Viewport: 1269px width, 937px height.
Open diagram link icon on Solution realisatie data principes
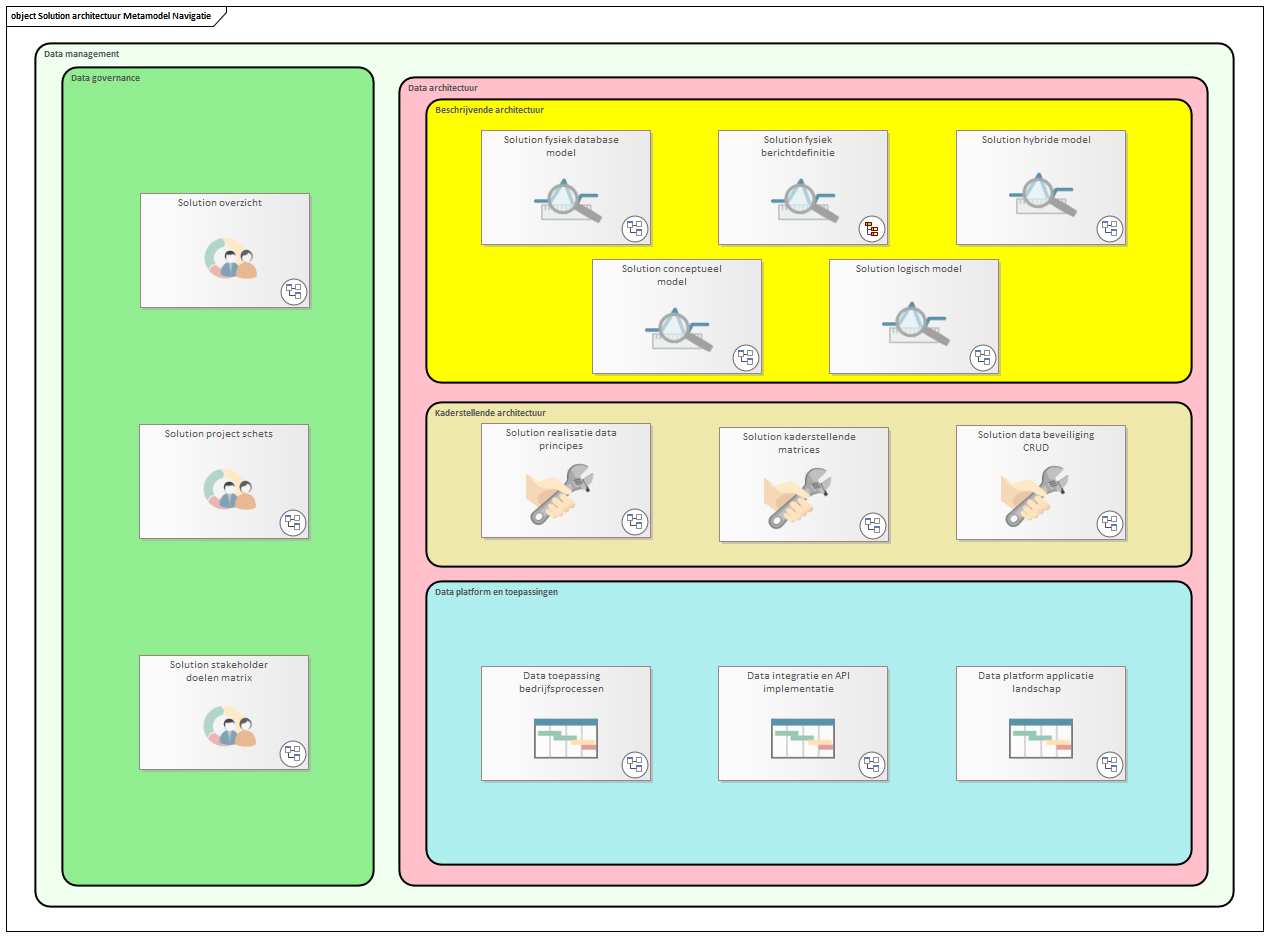[x=635, y=522]
